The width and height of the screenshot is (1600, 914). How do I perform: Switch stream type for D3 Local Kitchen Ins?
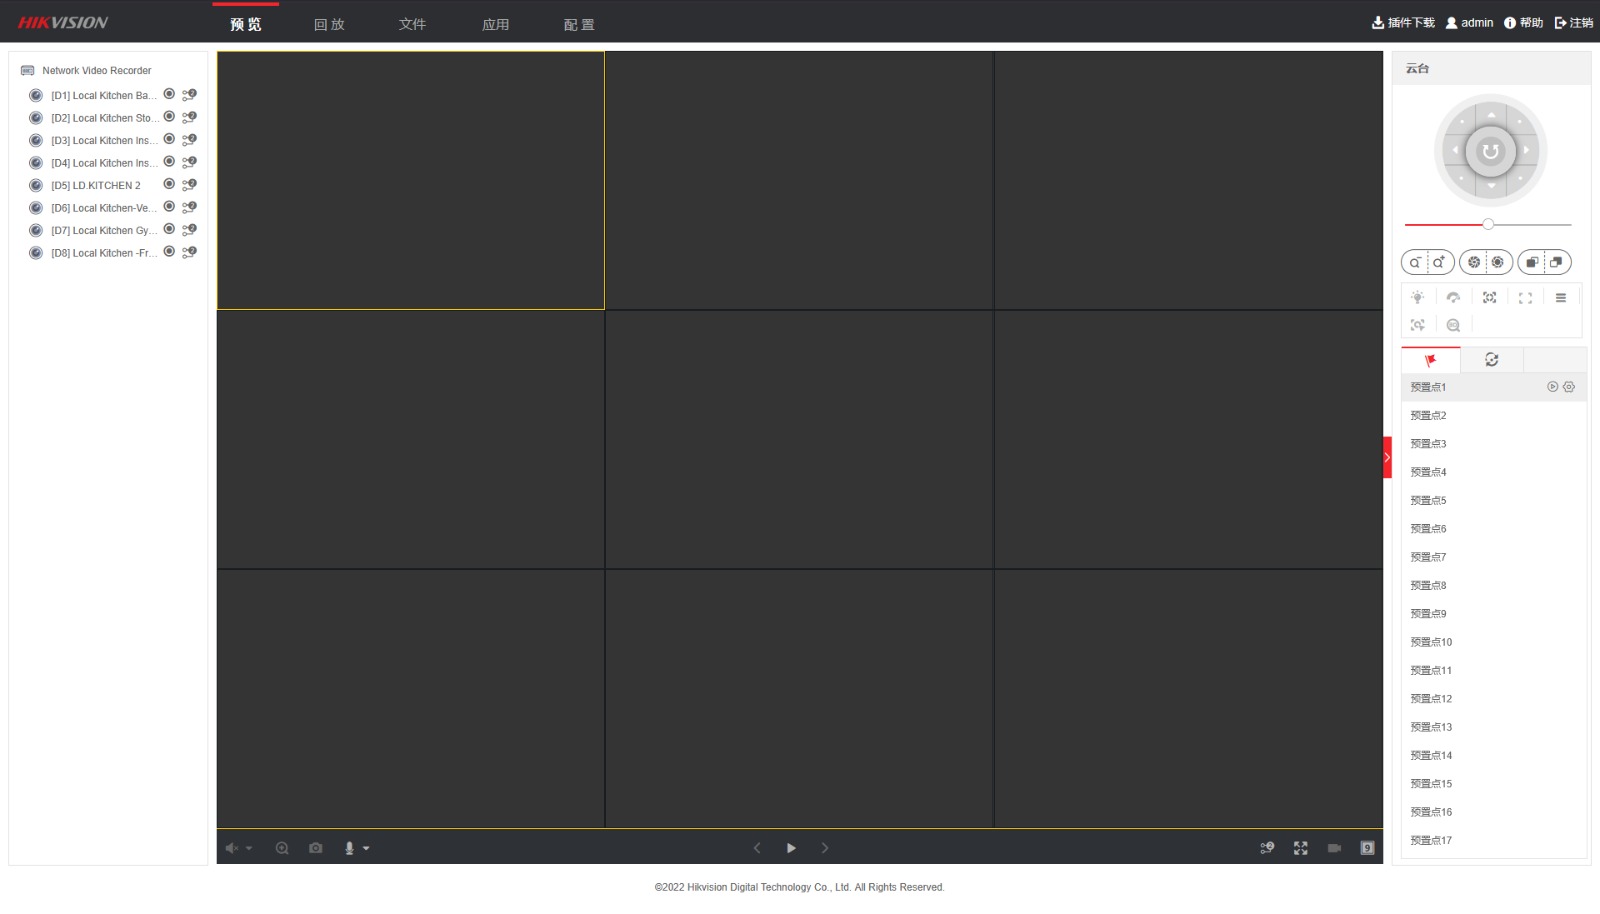point(189,140)
